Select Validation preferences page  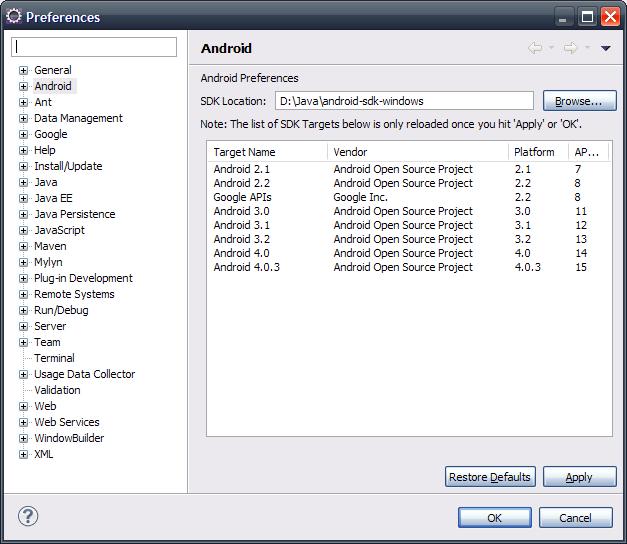[57, 390]
